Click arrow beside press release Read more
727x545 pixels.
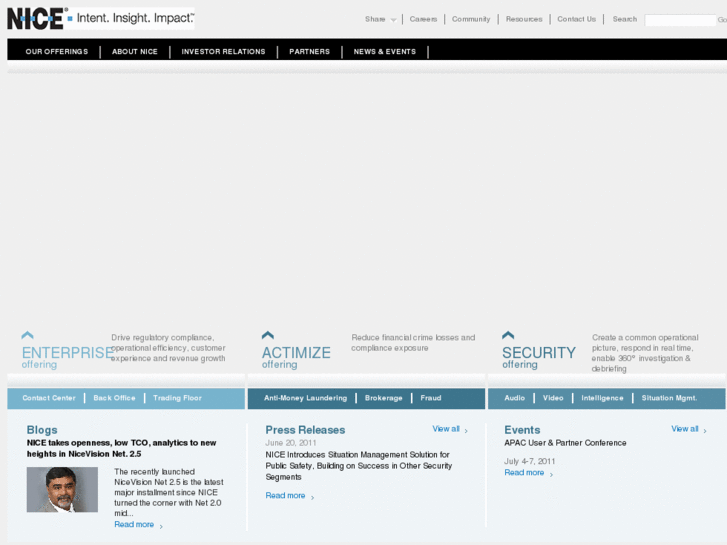click(312, 497)
